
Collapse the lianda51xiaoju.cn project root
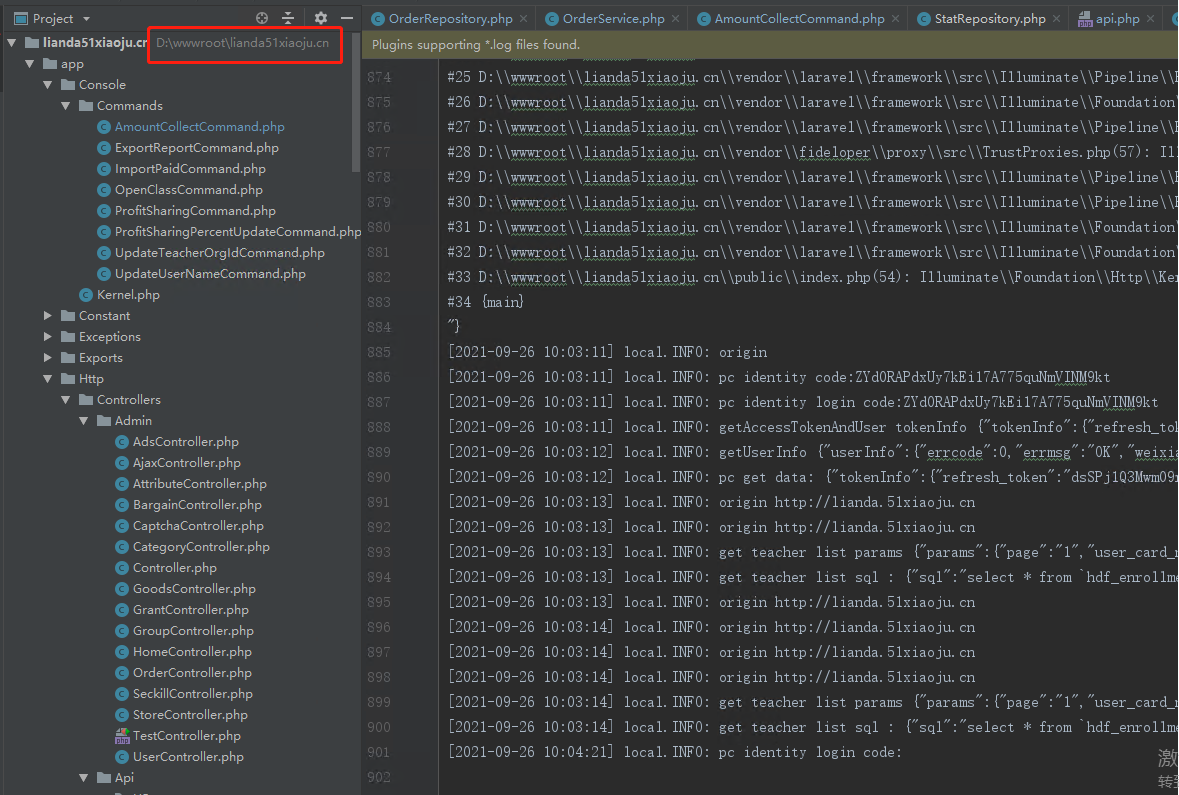pos(12,43)
